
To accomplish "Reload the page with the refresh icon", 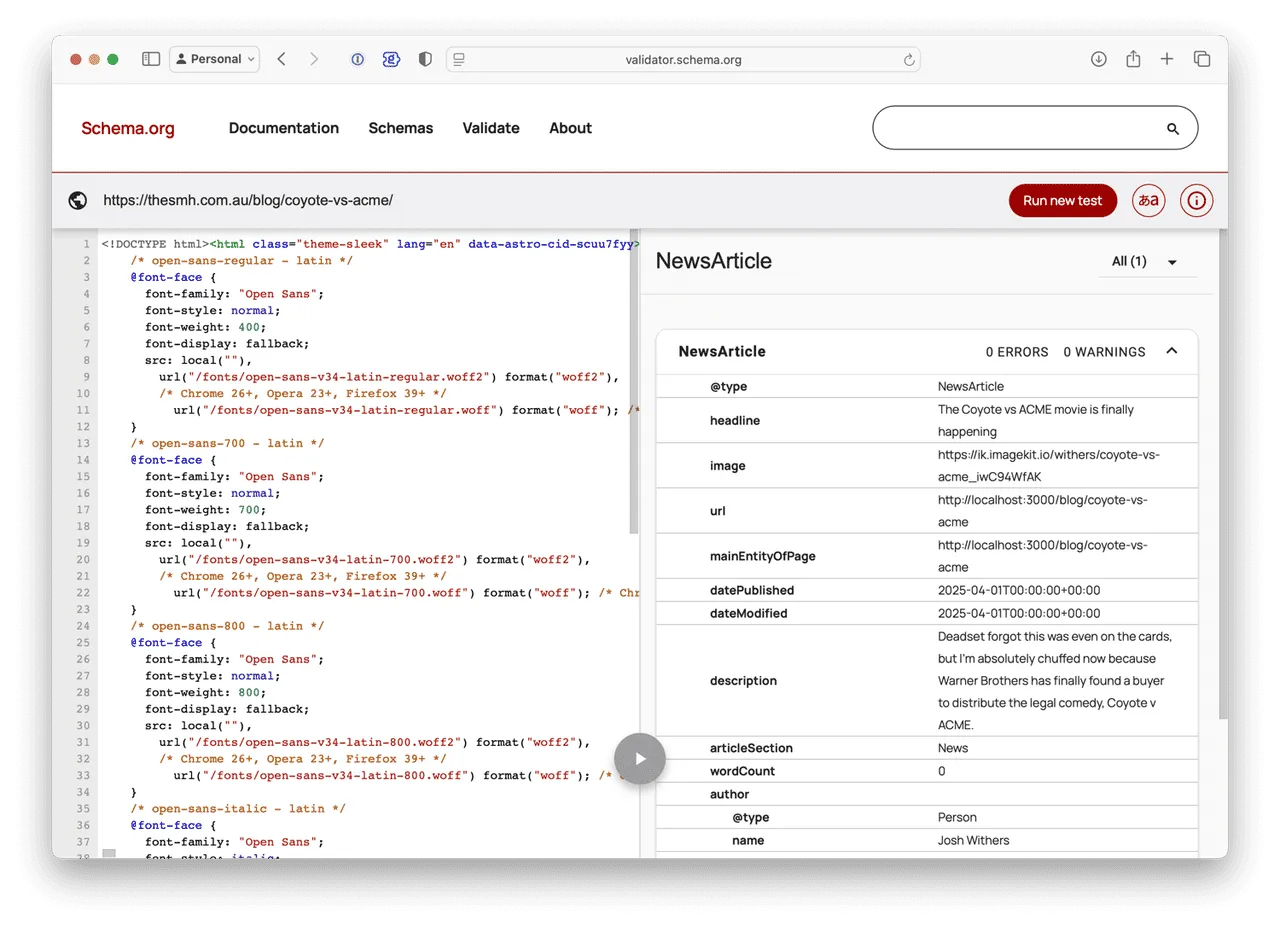I will pos(909,59).
